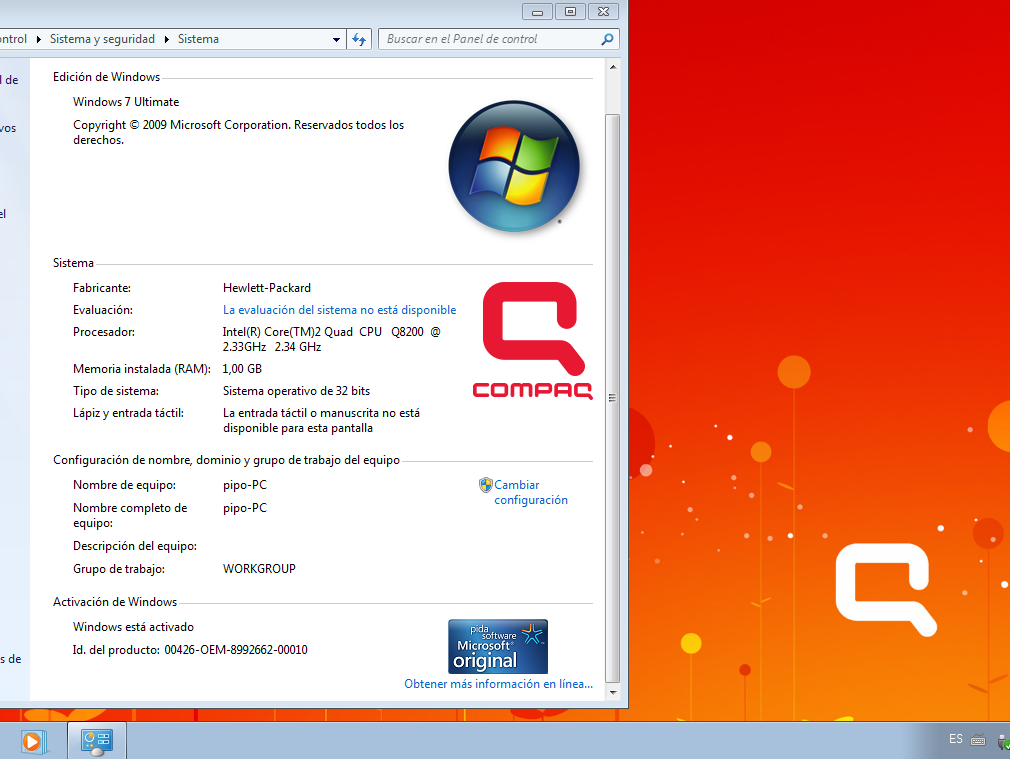
Task: Click the scrollbar down arrow in the System window
Action: (613, 693)
